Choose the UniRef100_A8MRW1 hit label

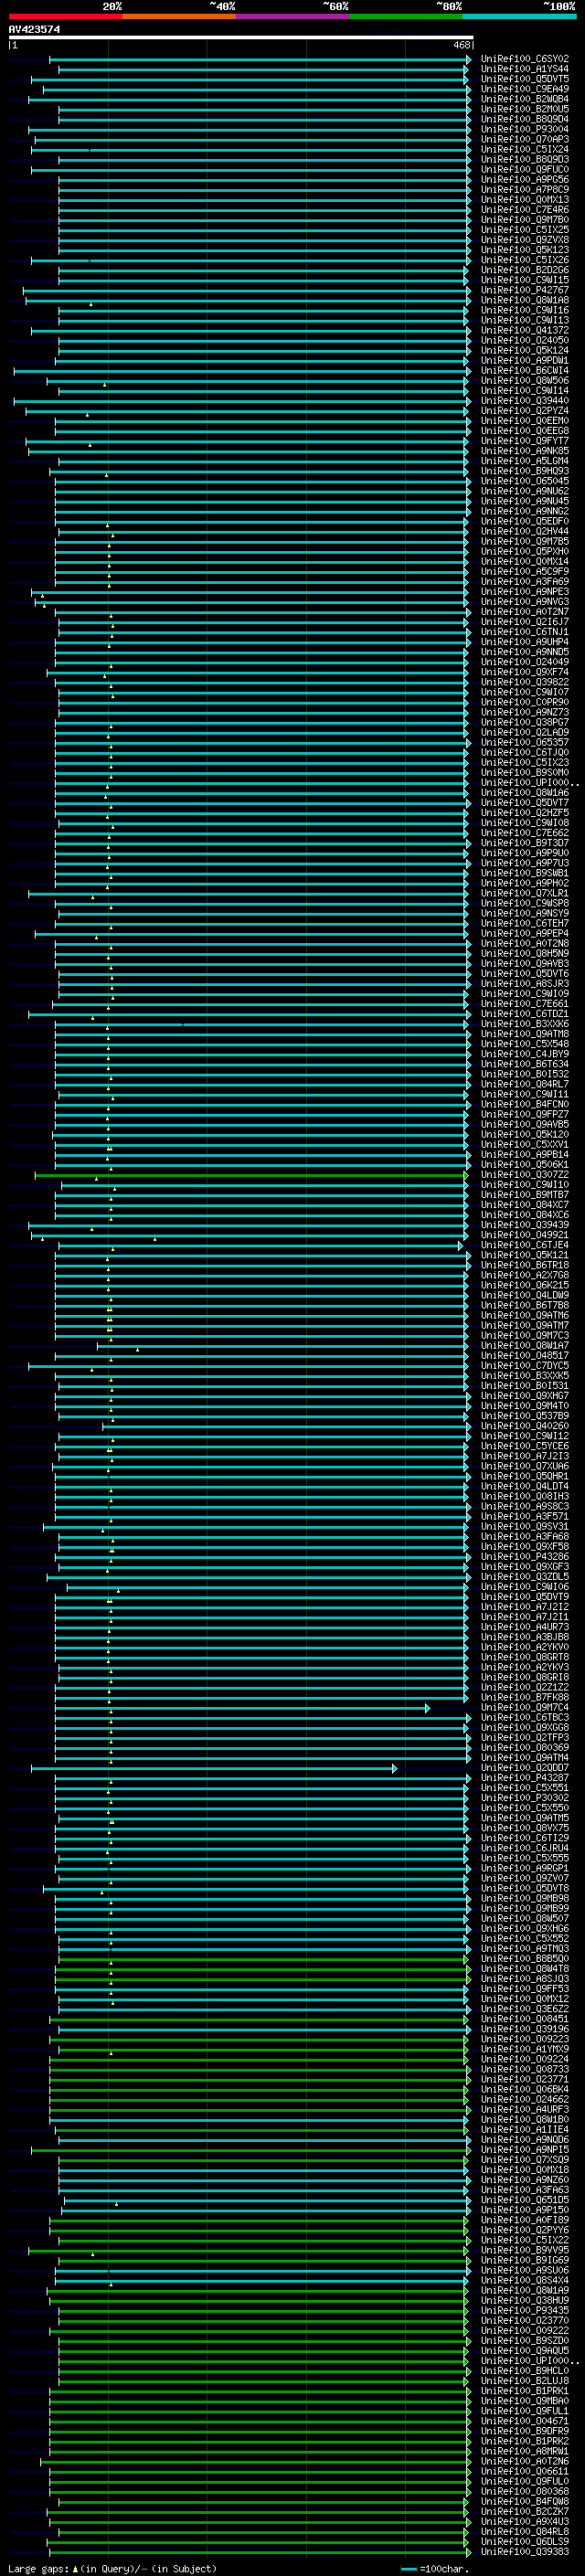click(524, 2451)
